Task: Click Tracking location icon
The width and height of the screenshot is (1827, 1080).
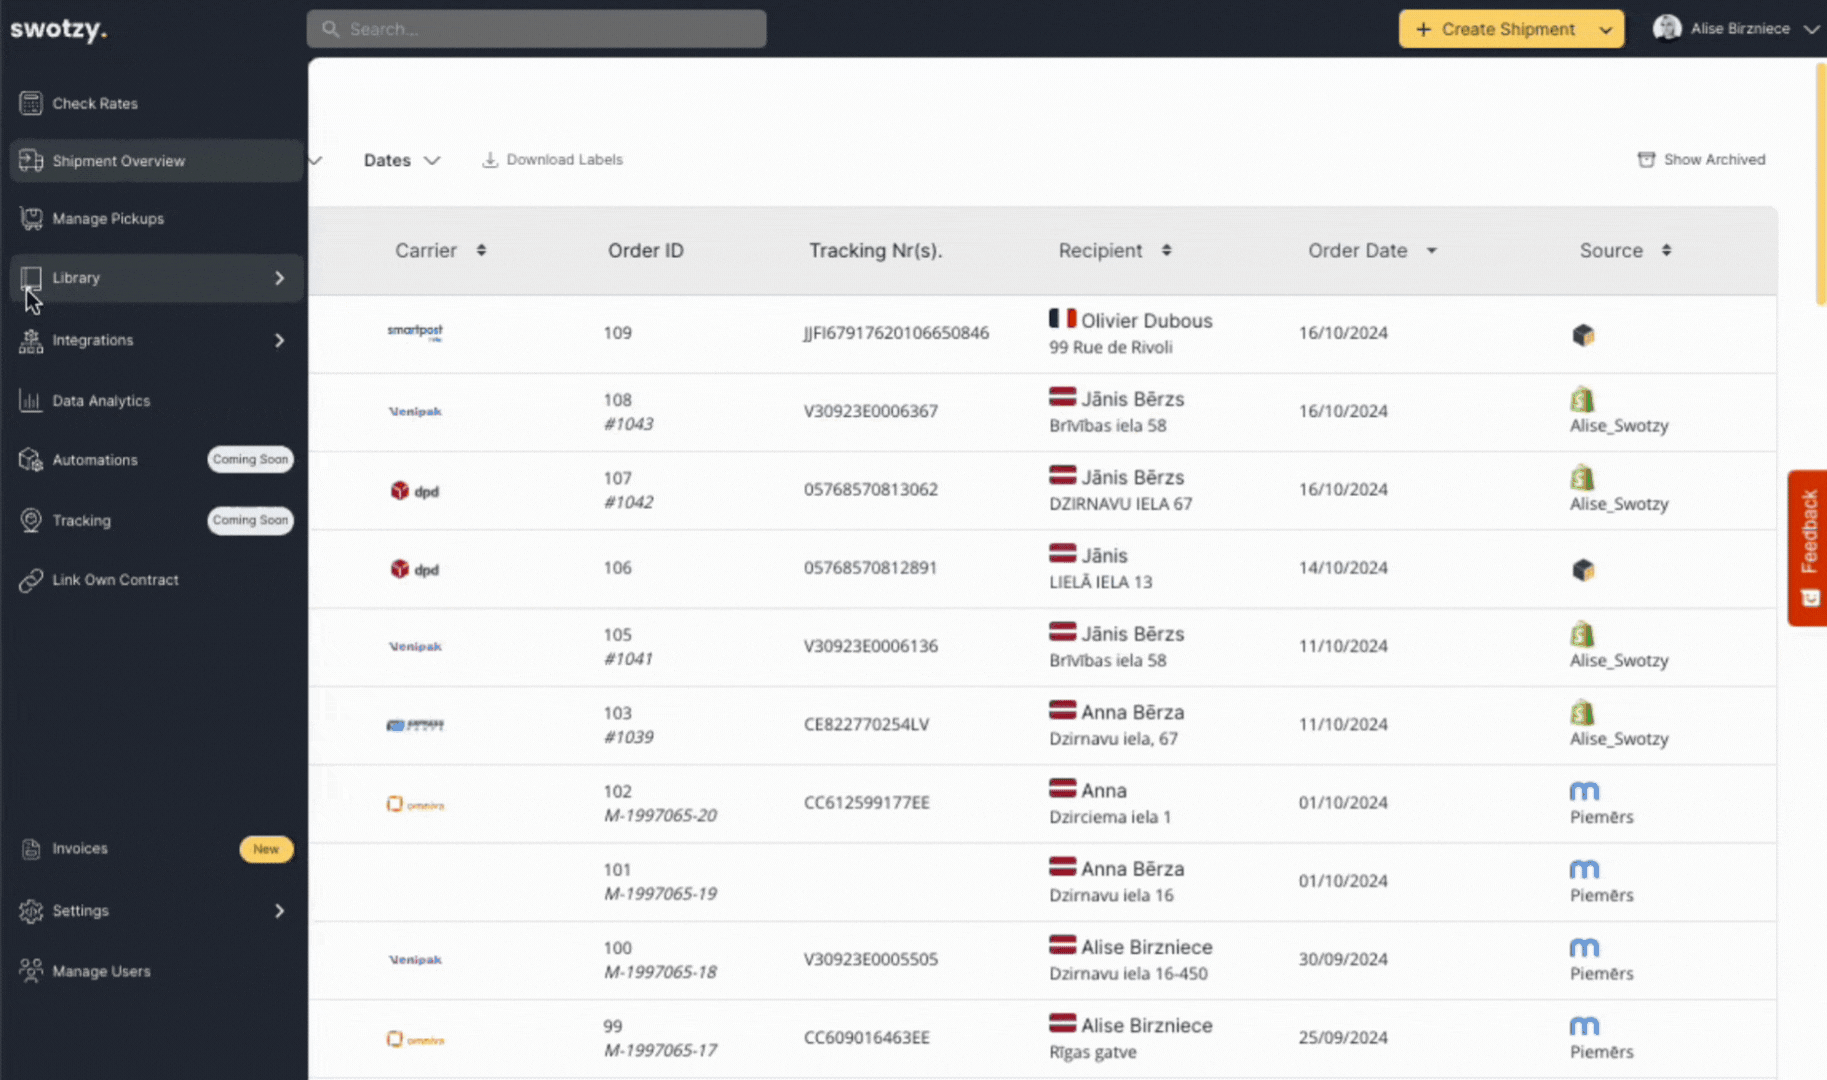Action: 30,520
